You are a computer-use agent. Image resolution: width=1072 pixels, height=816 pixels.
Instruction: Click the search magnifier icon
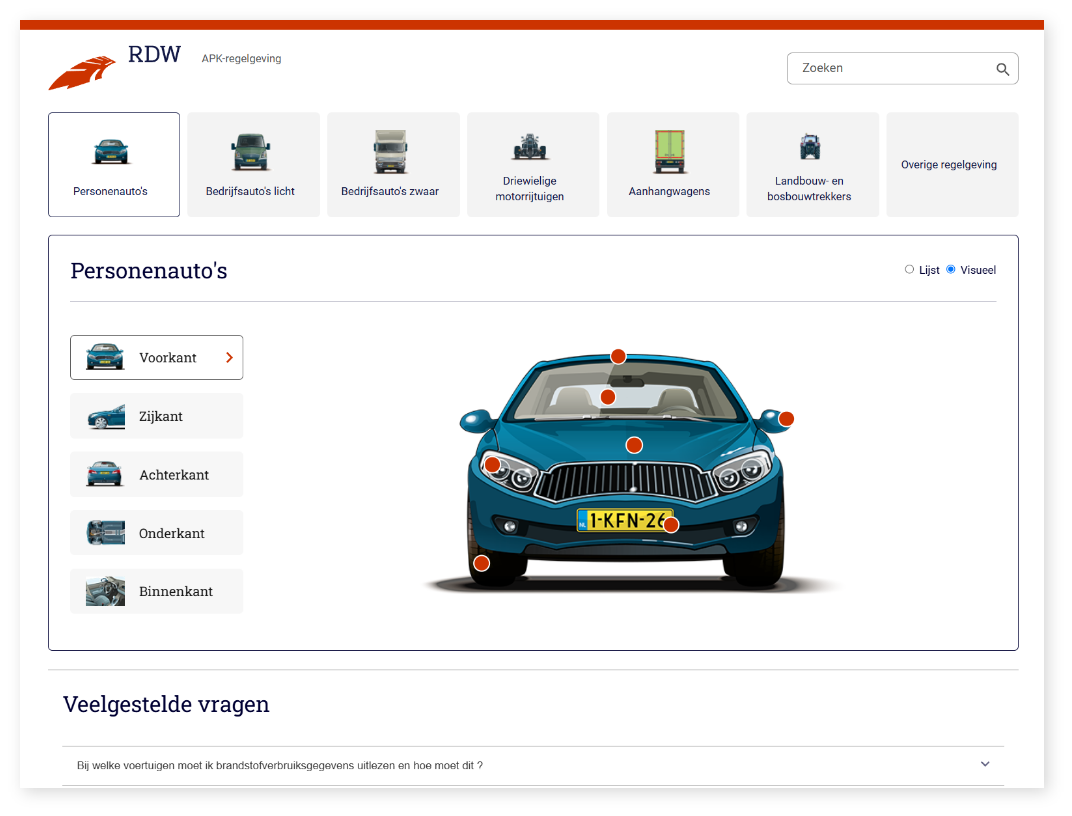1002,69
